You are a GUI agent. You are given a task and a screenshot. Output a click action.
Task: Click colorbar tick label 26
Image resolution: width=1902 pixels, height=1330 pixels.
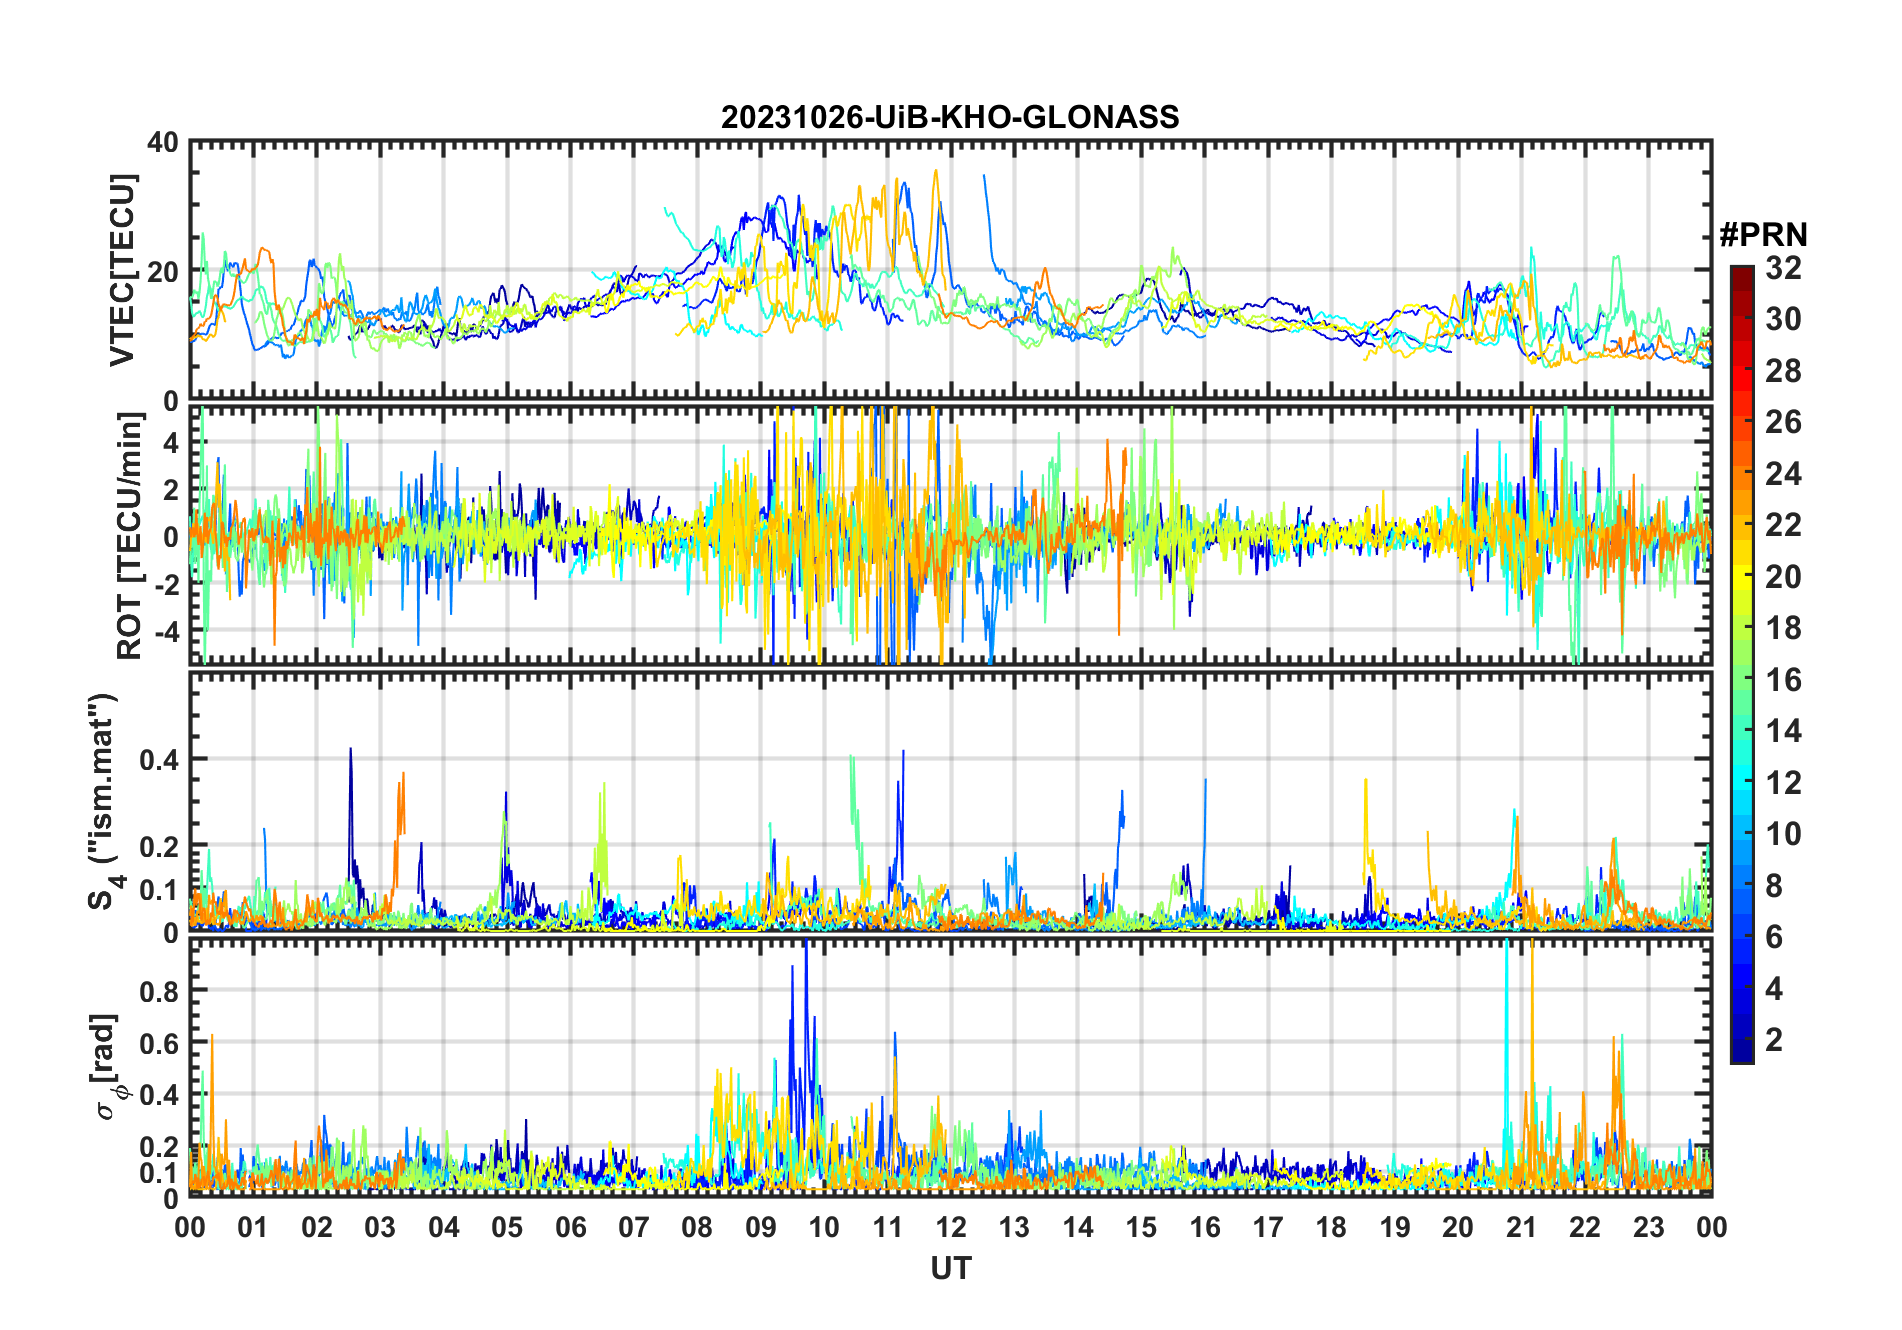(x=1783, y=422)
